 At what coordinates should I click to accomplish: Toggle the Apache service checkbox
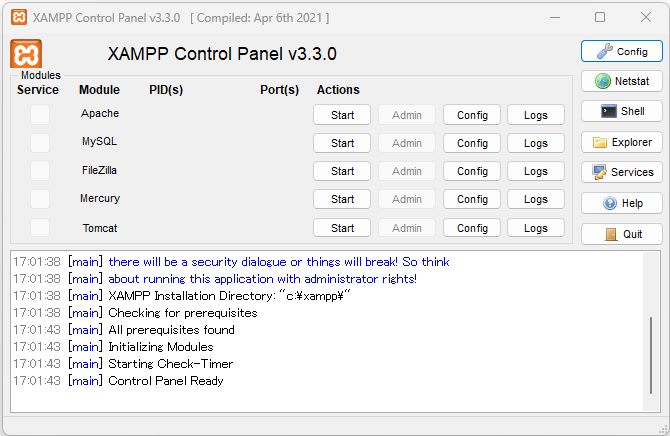coord(40,115)
